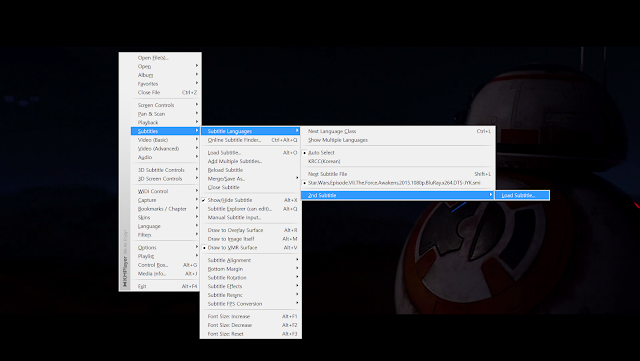Toggle Show/Hide Subtitle checkmark item
The width and height of the screenshot is (640, 361).
click(x=251, y=200)
